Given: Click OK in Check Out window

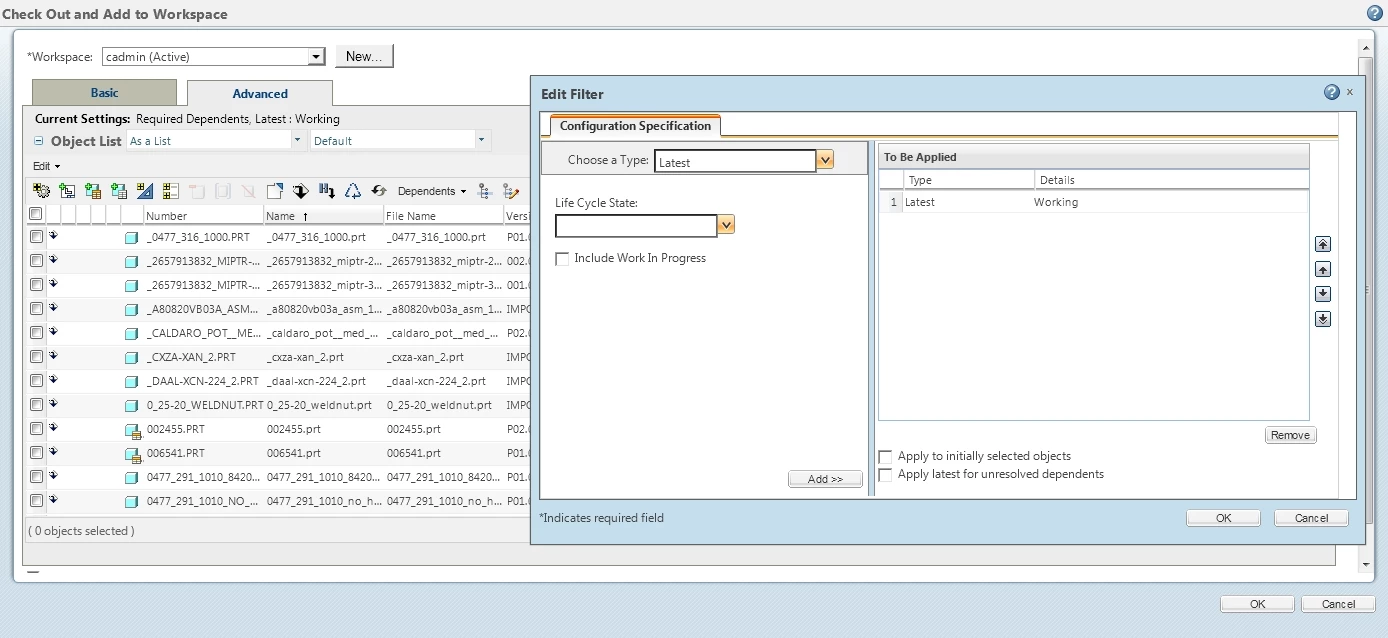Looking at the screenshot, I should click(1258, 604).
